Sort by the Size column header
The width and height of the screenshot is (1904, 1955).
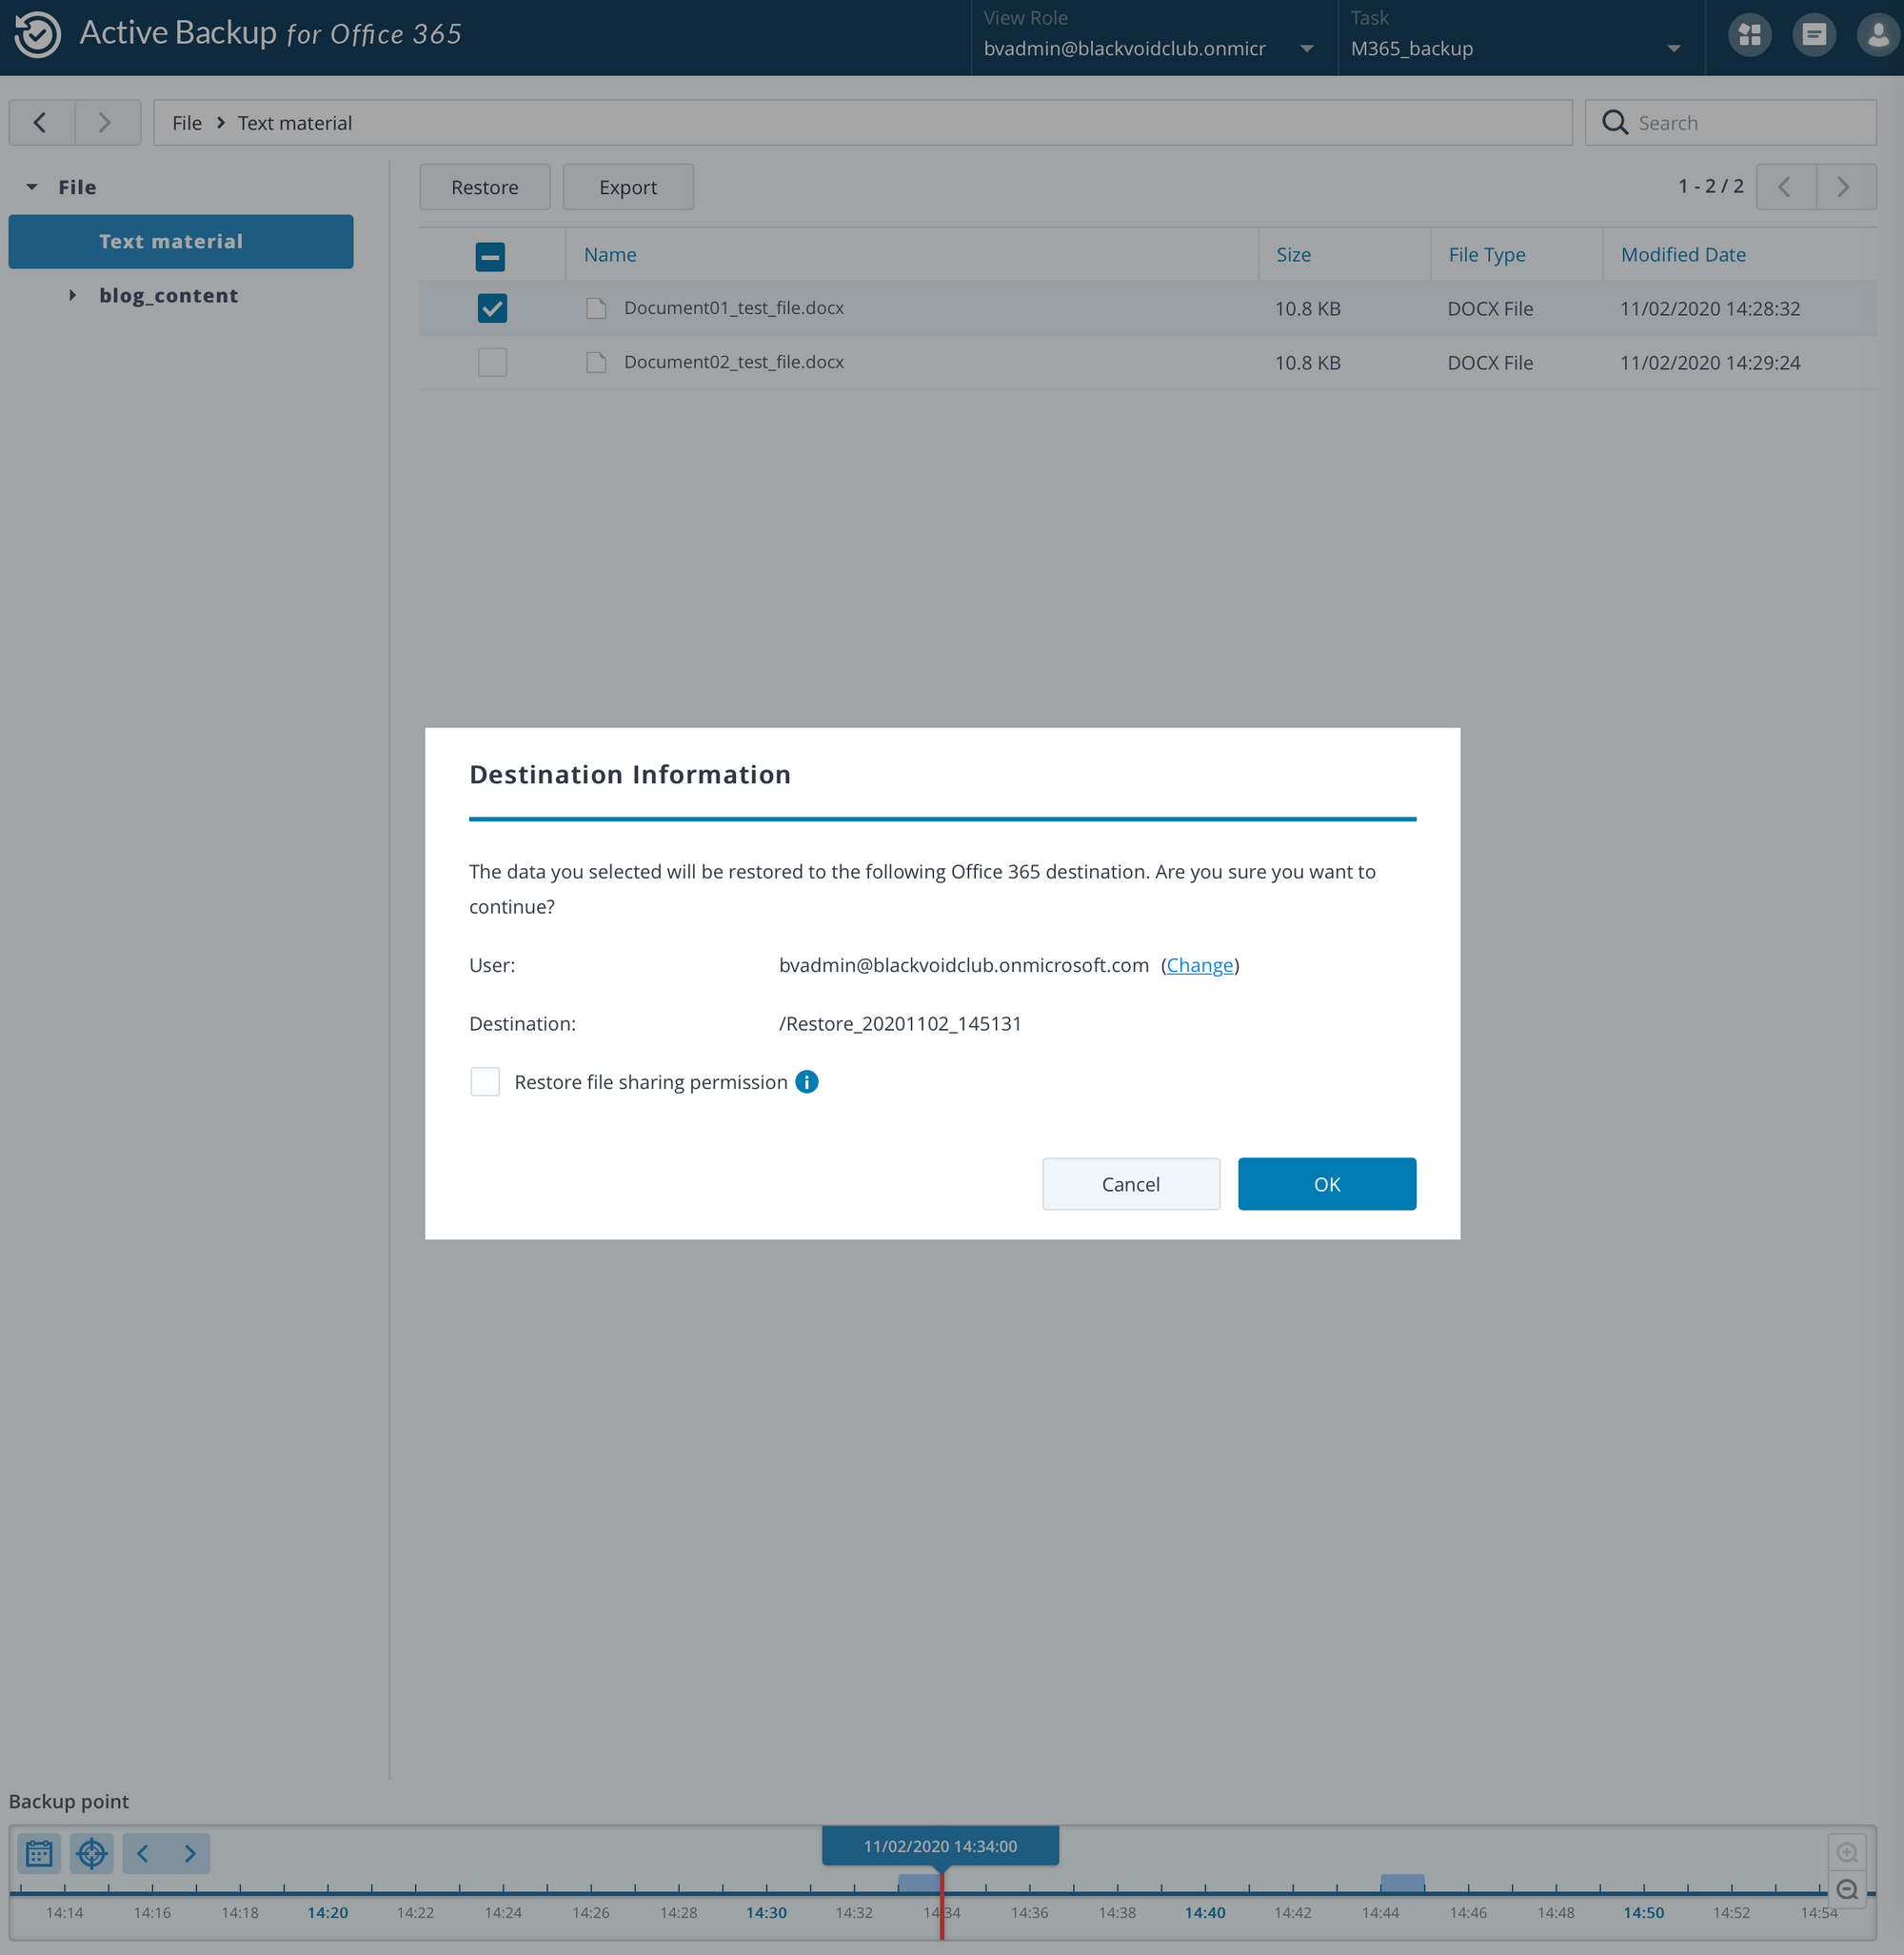[x=1293, y=254]
